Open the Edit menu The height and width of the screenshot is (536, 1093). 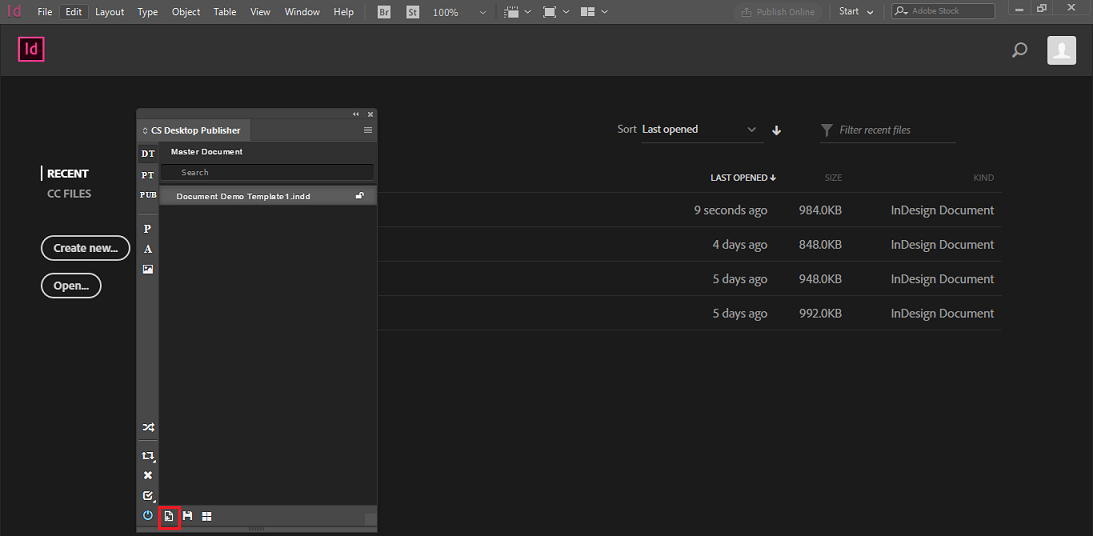[x=74, y=12]
